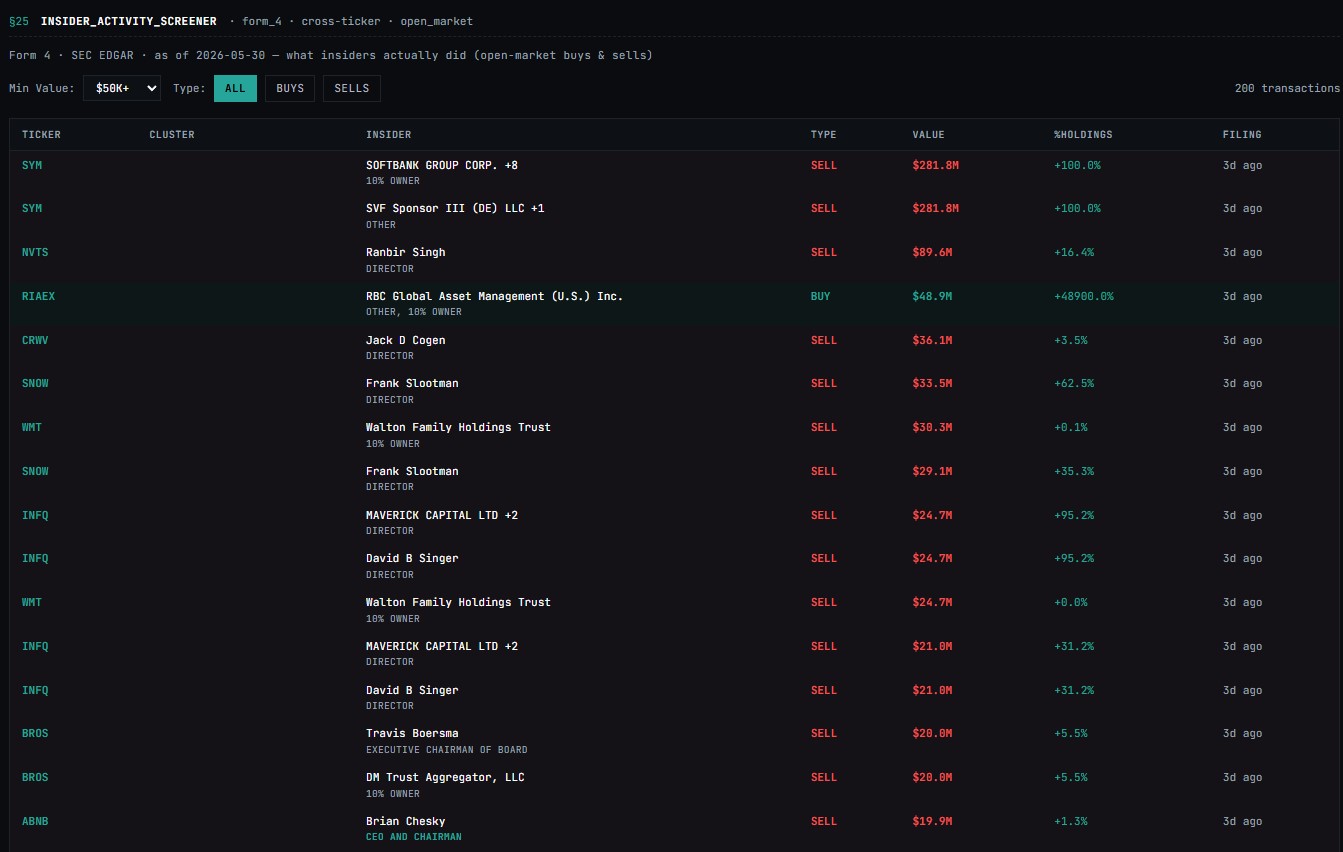Open RIAEX ticker link

[x=38, y=296]
